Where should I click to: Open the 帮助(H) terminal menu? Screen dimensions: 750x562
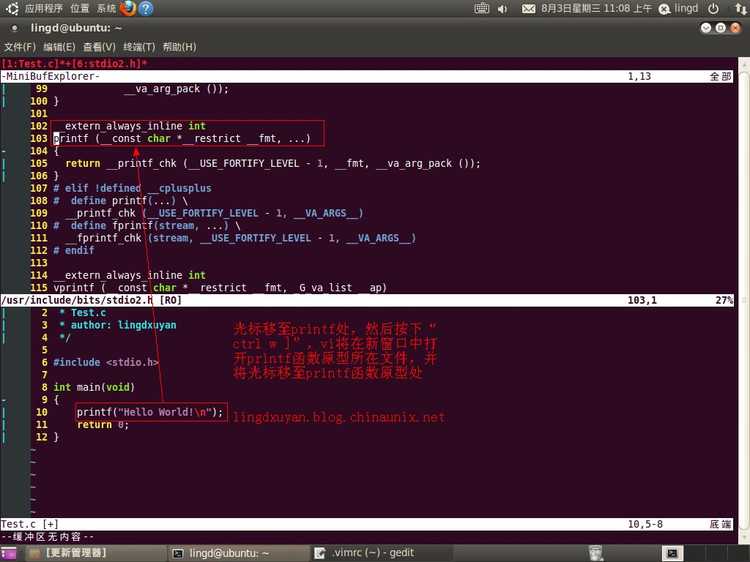179,47
